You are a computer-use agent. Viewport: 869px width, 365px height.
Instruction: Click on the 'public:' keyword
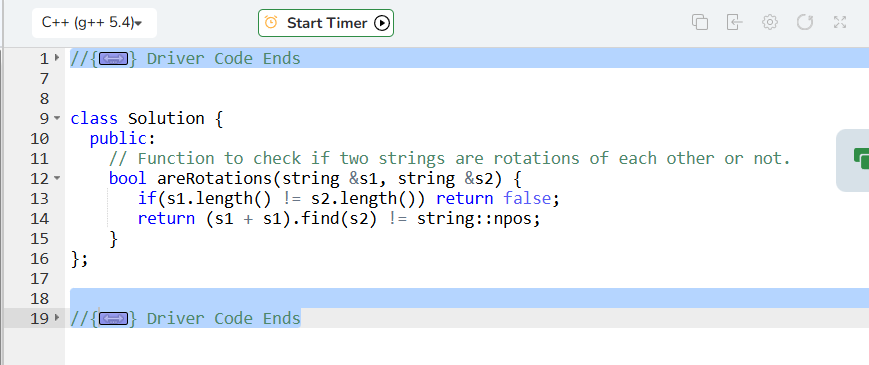(123, 138)
